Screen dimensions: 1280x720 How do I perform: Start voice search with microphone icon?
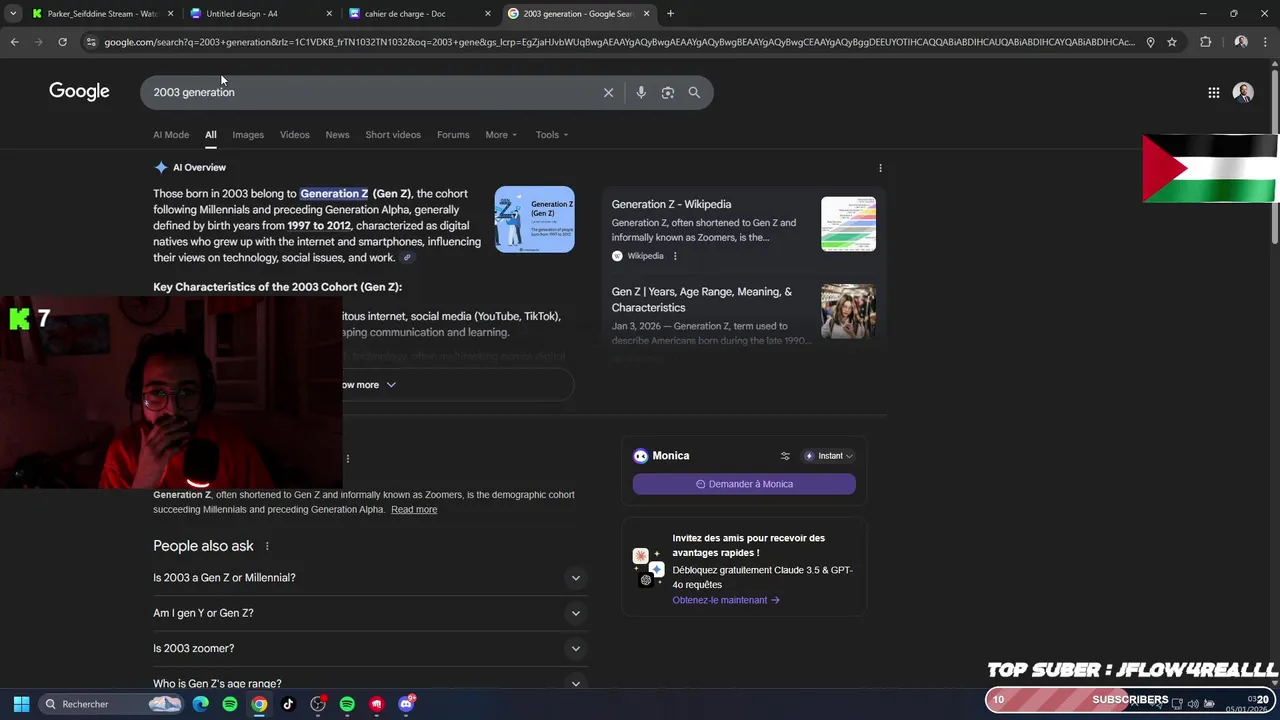pos(641,92)
